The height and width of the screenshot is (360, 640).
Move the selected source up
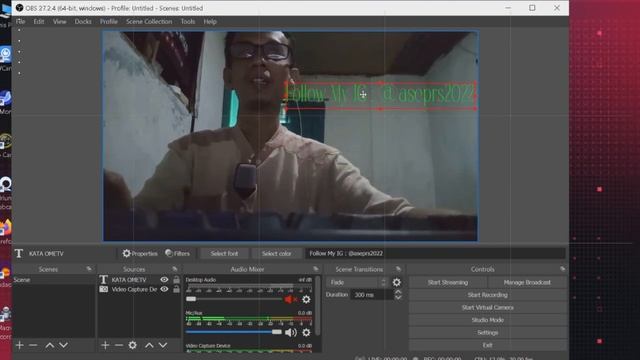tap(149, 345)
